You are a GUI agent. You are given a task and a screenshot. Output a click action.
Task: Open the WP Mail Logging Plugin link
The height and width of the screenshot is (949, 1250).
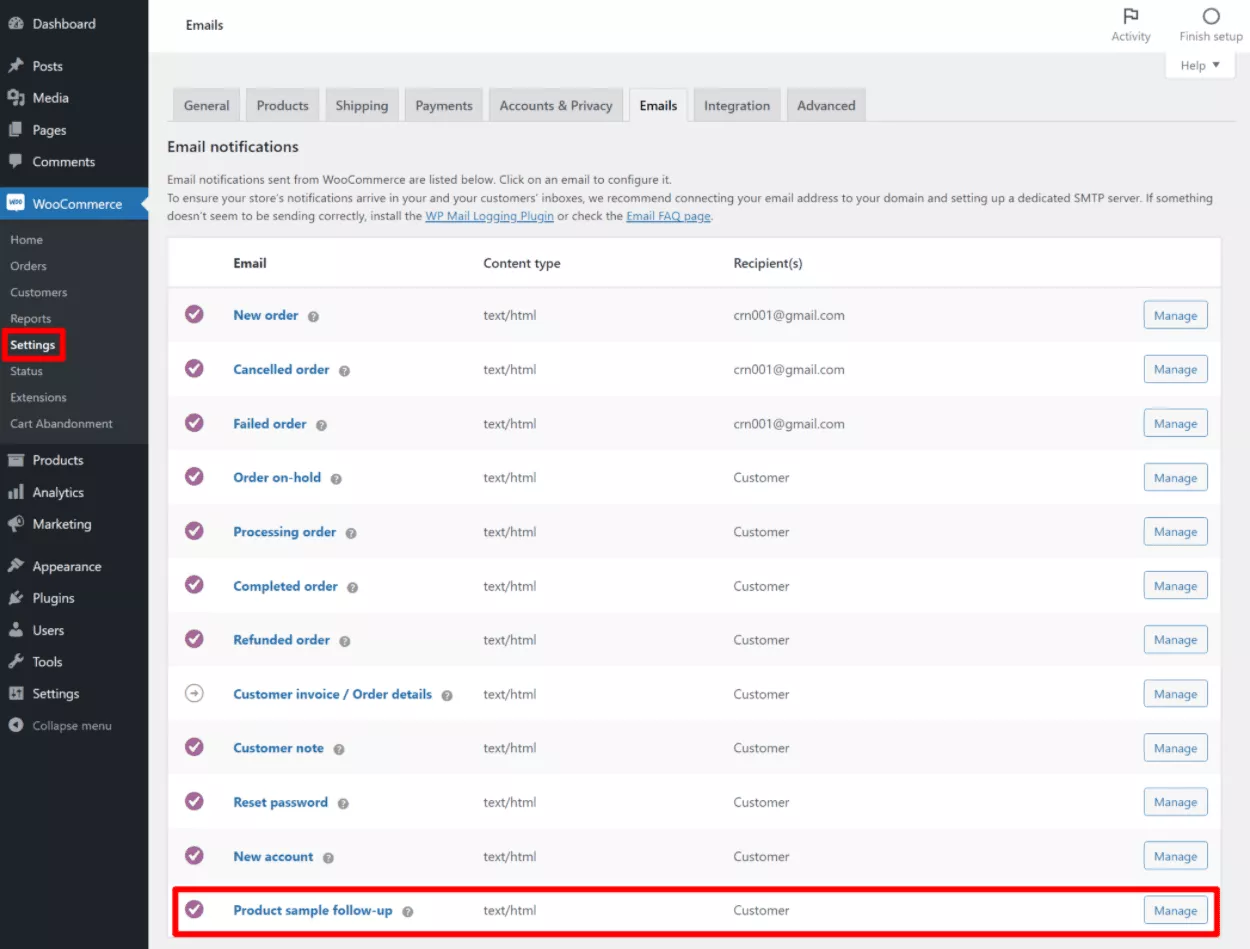tap(489, 216)
